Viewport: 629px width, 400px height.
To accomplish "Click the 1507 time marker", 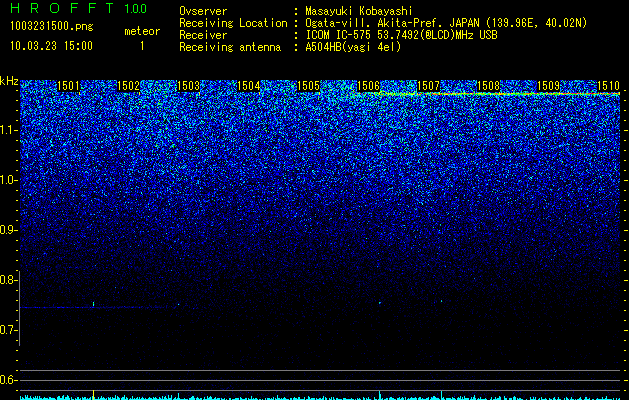I will tap(428, 86).
